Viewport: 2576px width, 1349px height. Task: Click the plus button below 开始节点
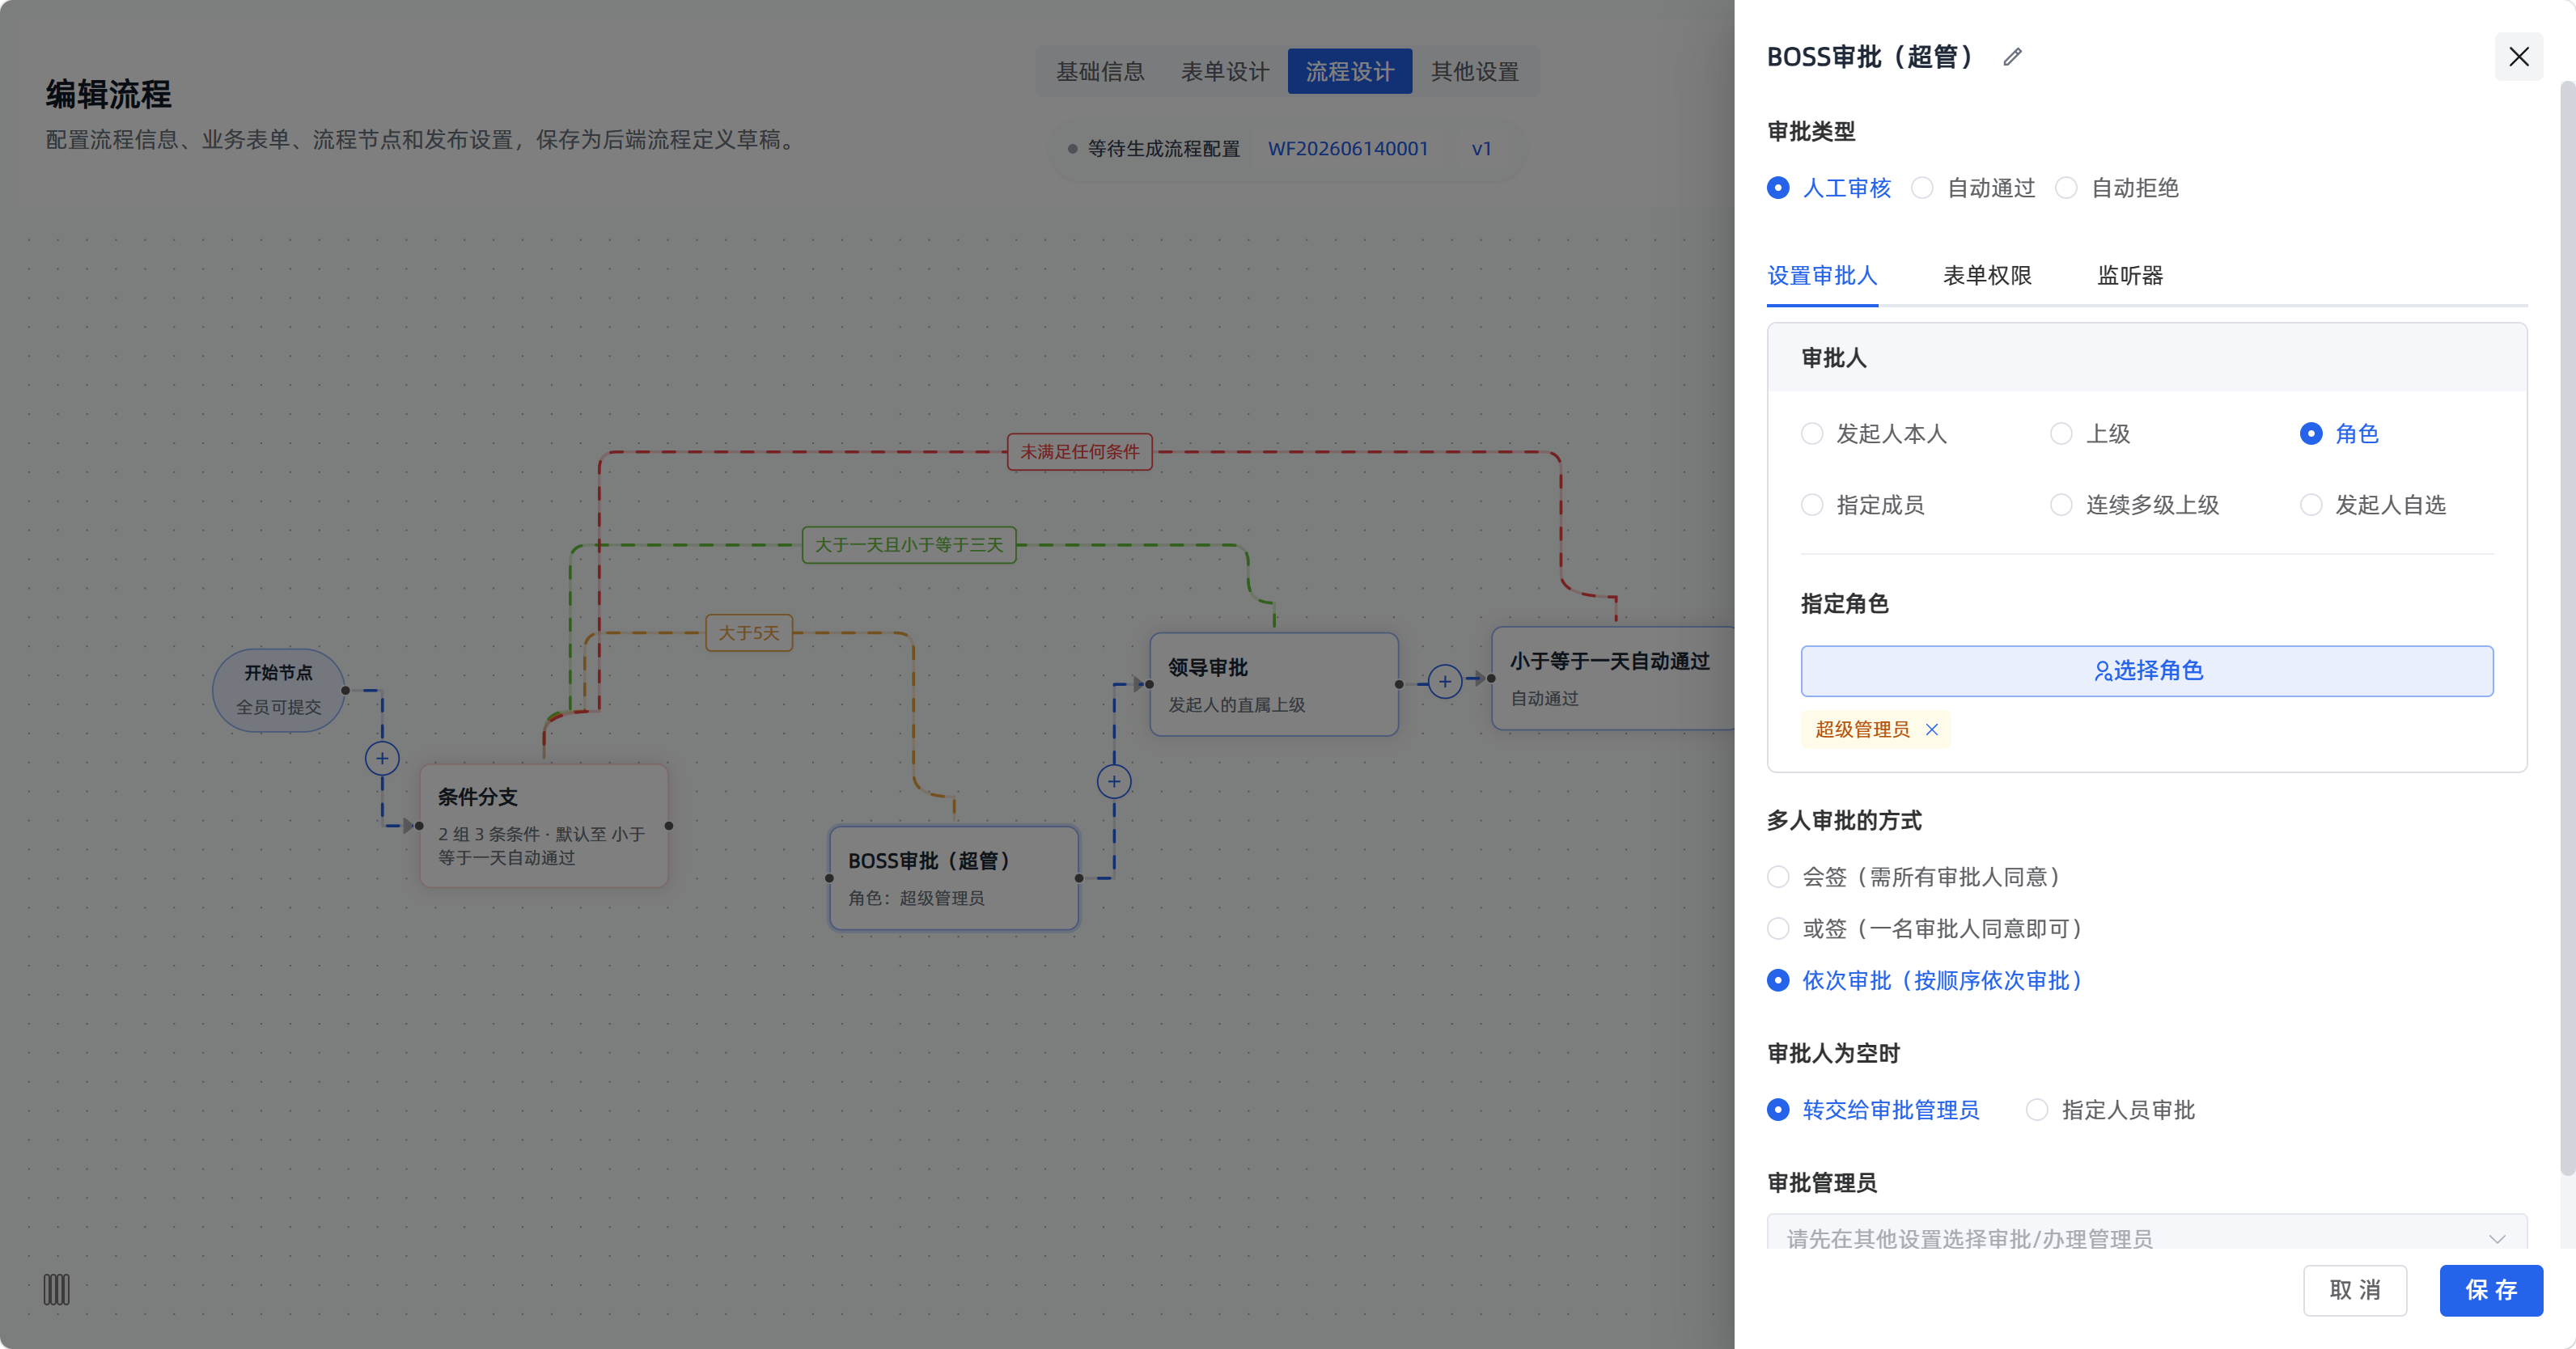tap(382, 758)
